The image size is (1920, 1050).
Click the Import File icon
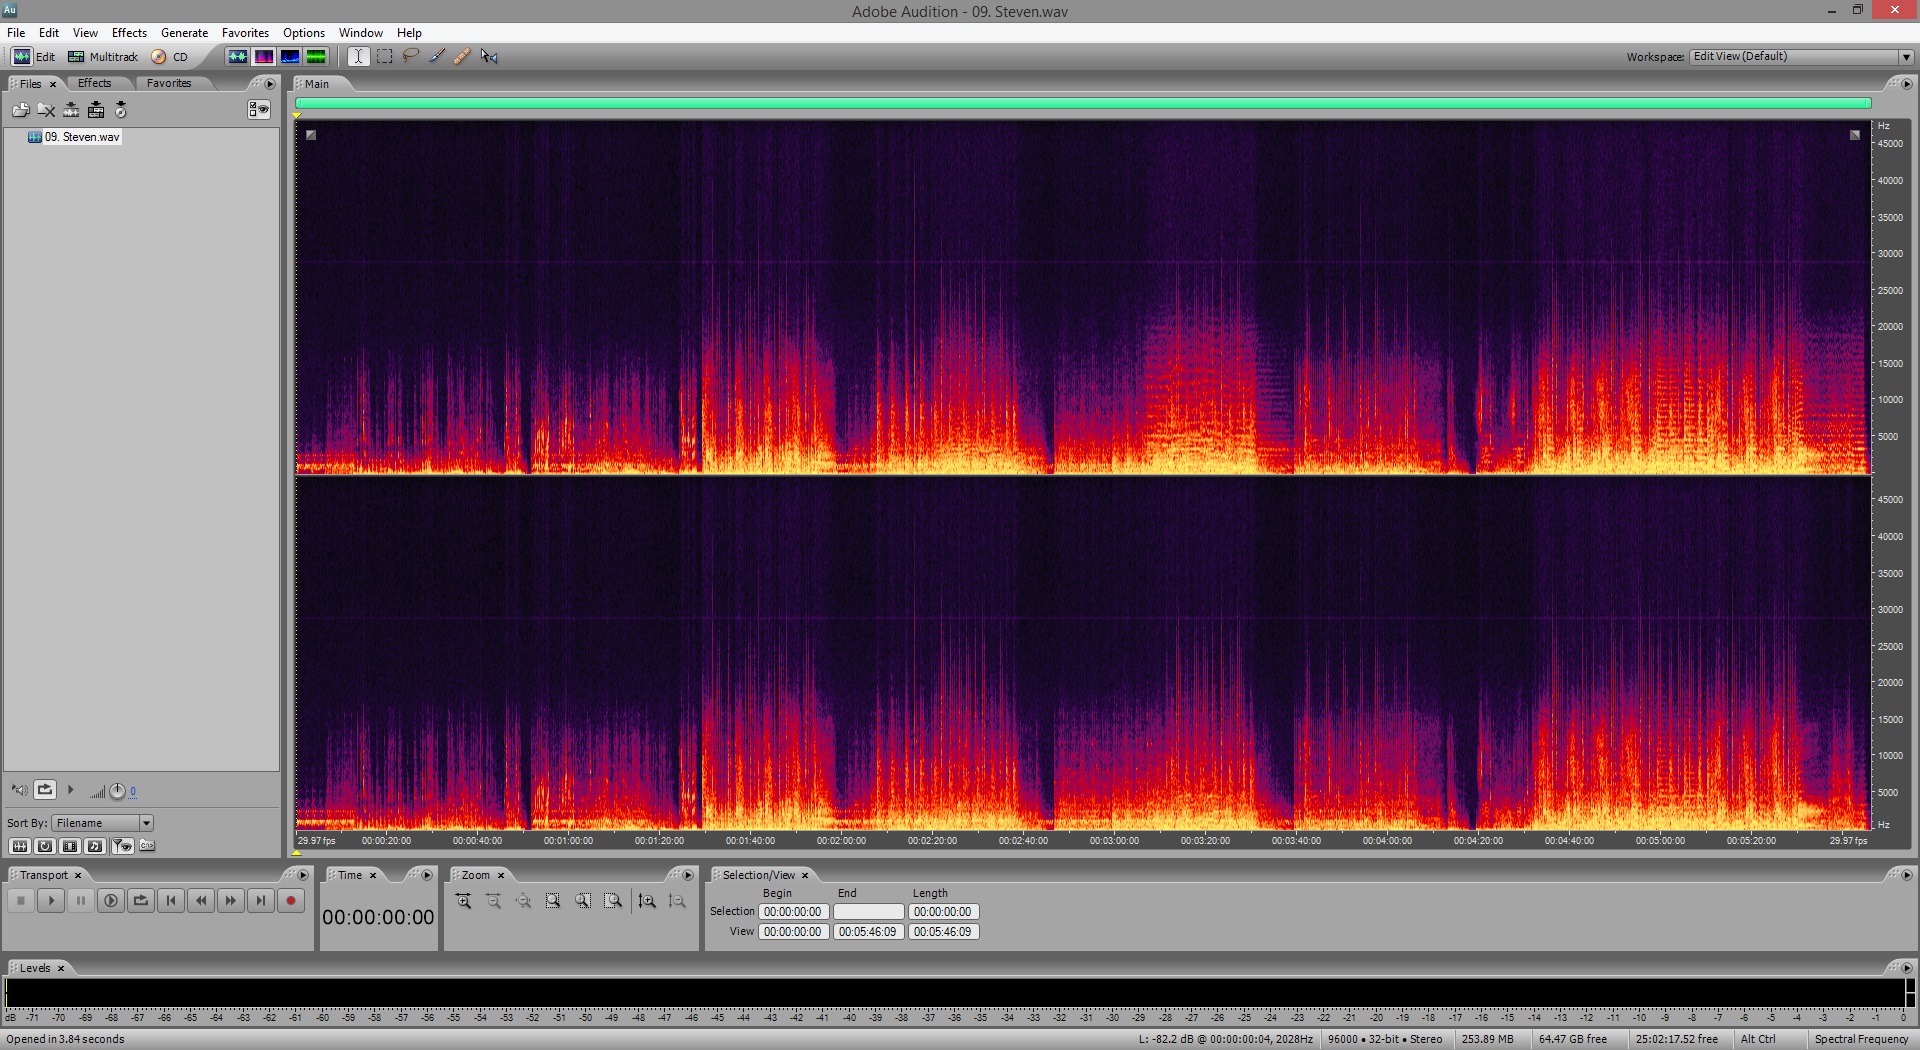21,110
